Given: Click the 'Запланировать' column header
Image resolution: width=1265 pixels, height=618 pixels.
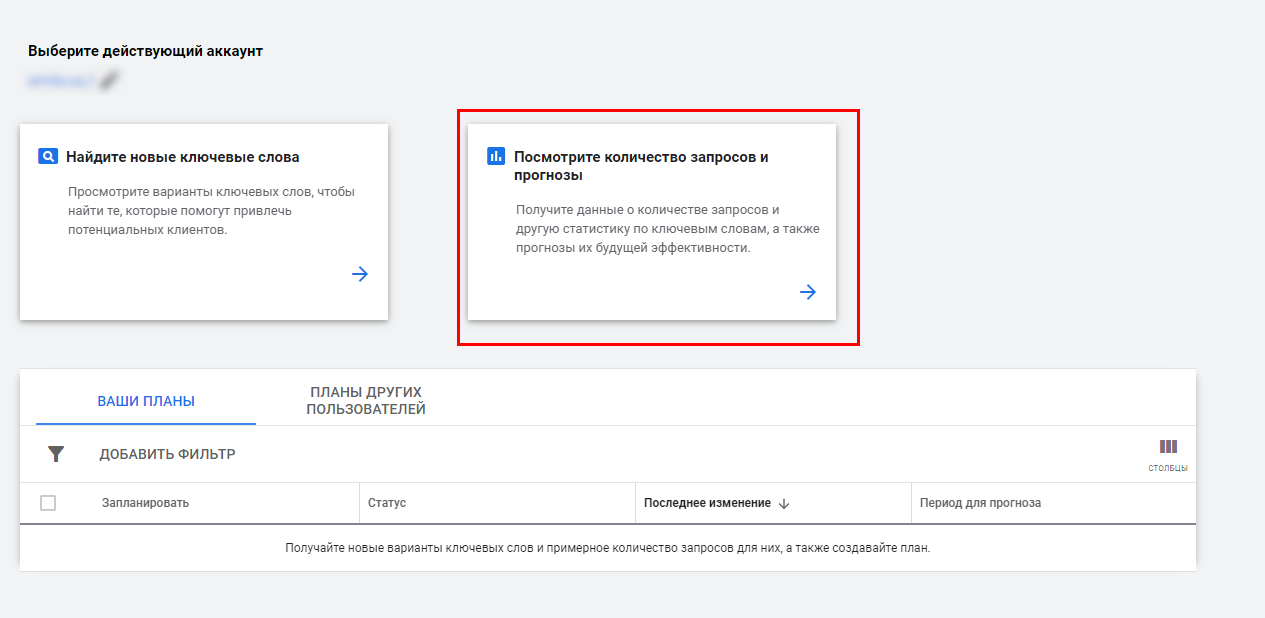Looking at the screenshot, I should point(145,503).
